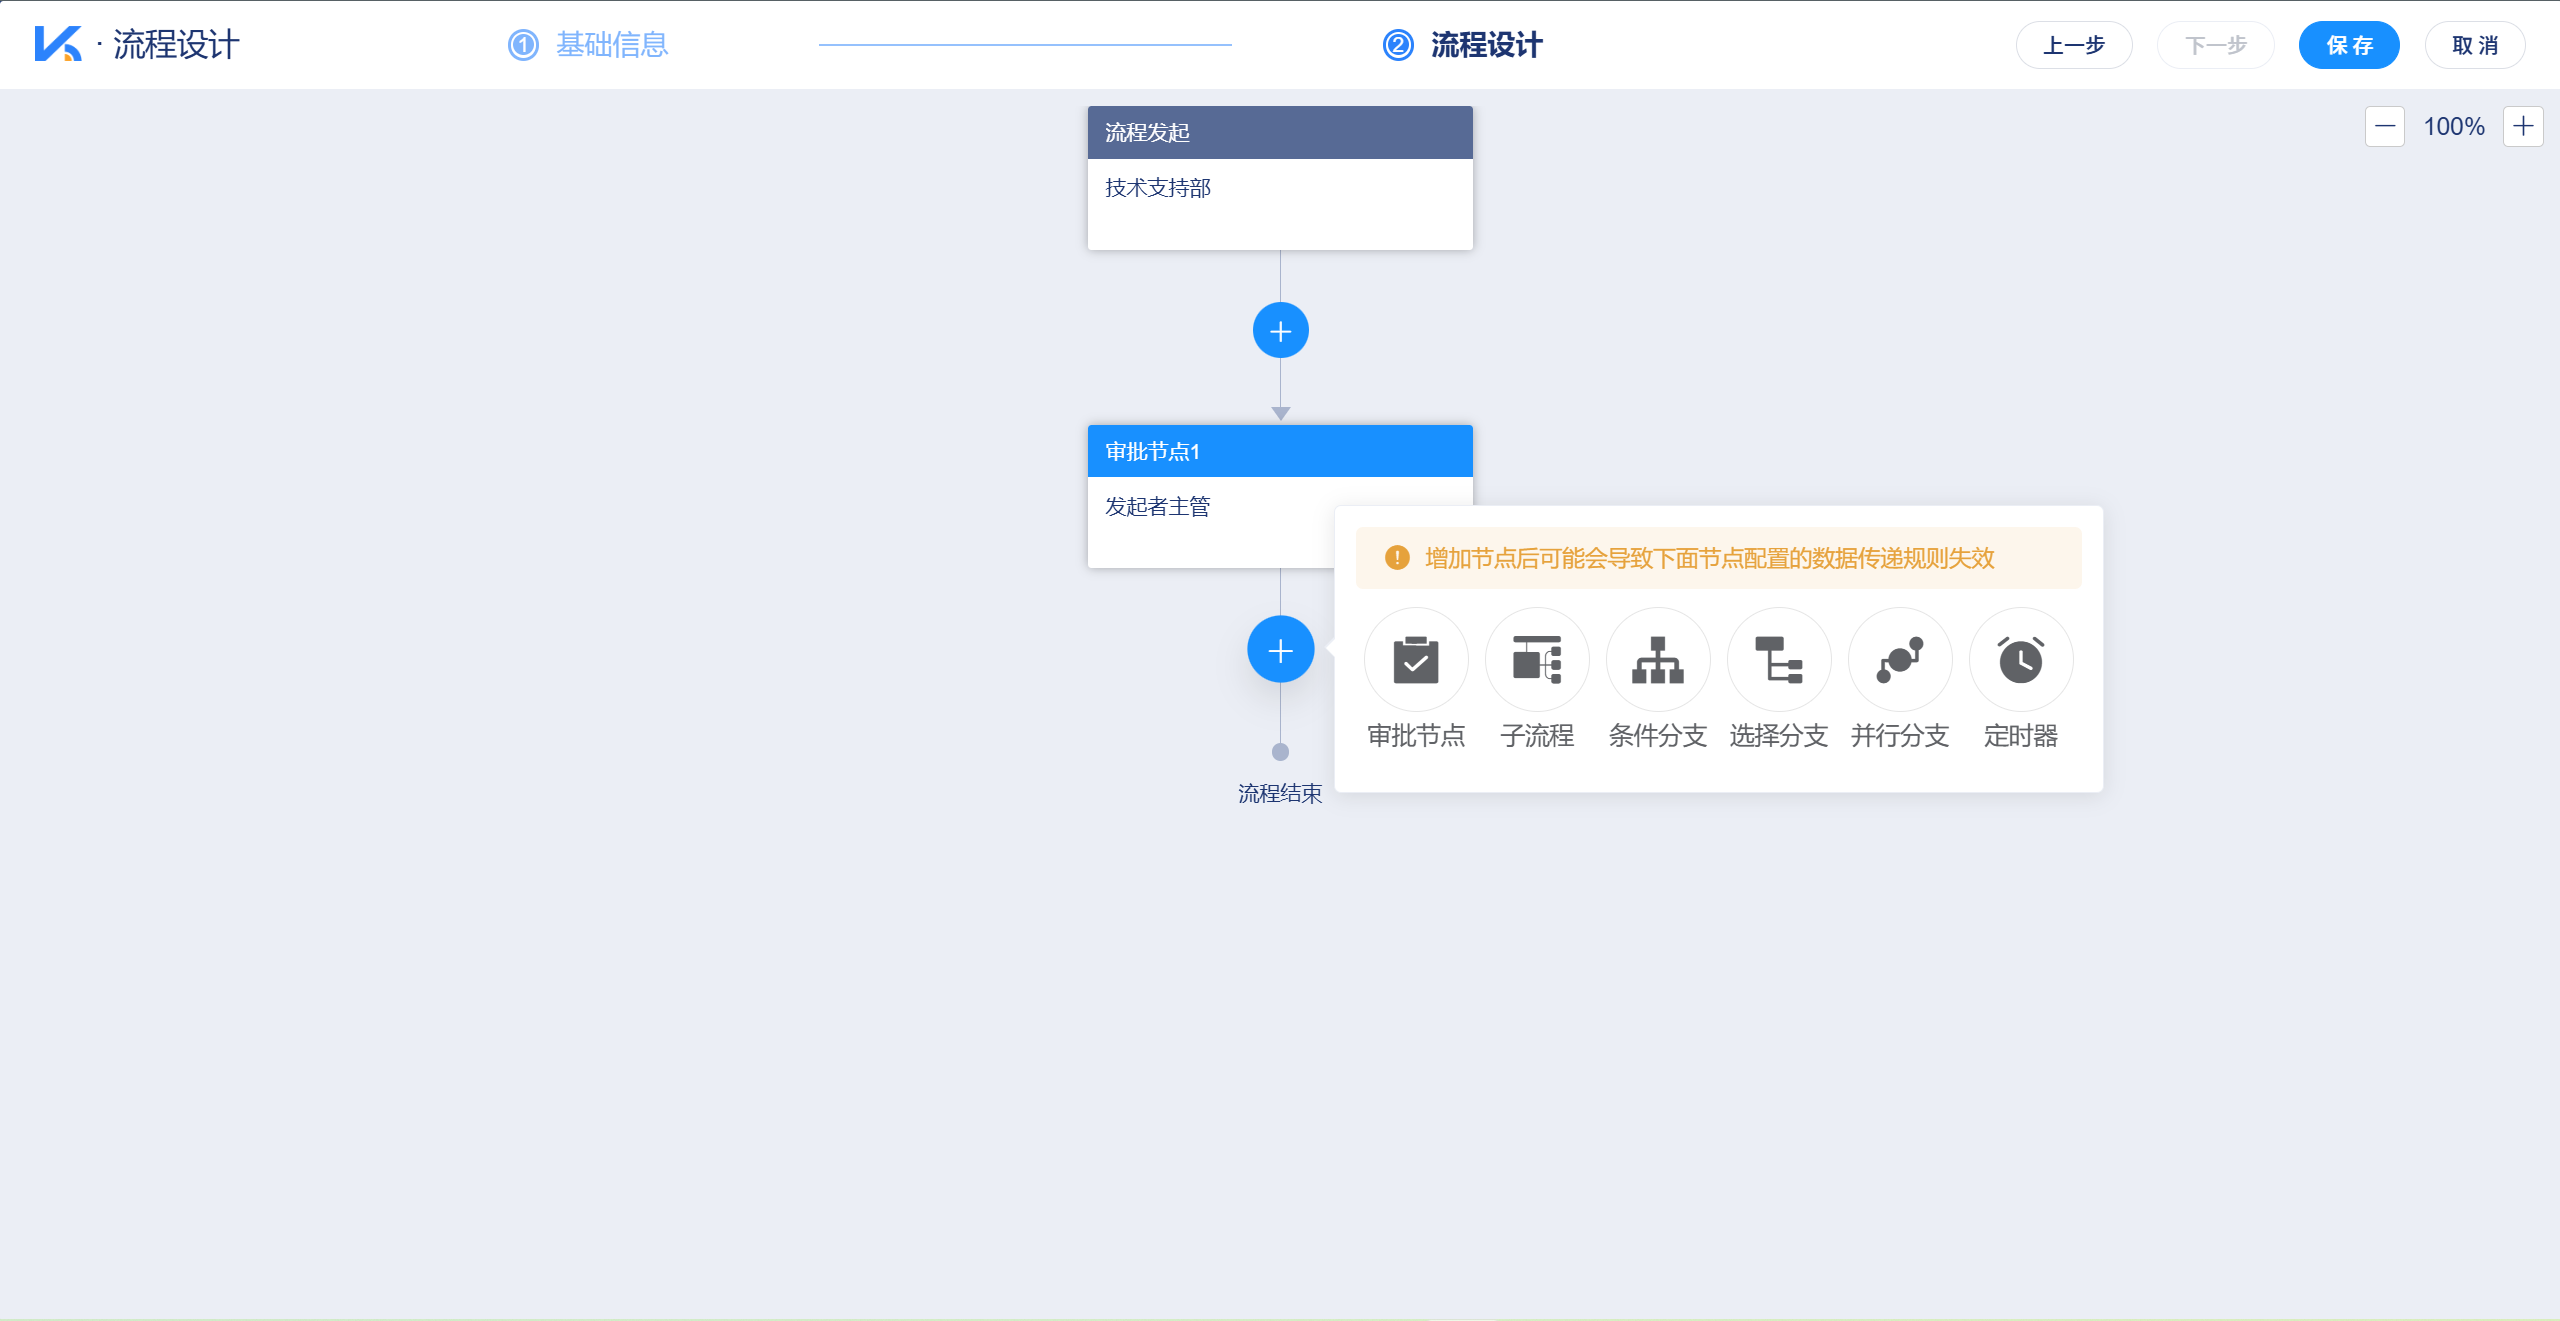Insert a sub-process (子流程 icon)
The width and height of the screenshot is (2560, 1321).
(1537, 660)
